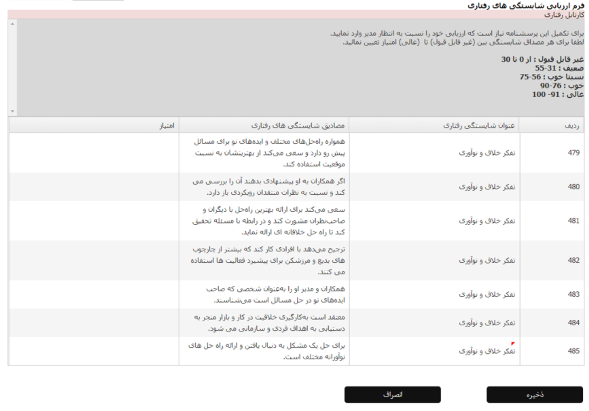Click the scale line نسبتا خوب : 56-75
The image size is (589, 411).
point(552,77)
